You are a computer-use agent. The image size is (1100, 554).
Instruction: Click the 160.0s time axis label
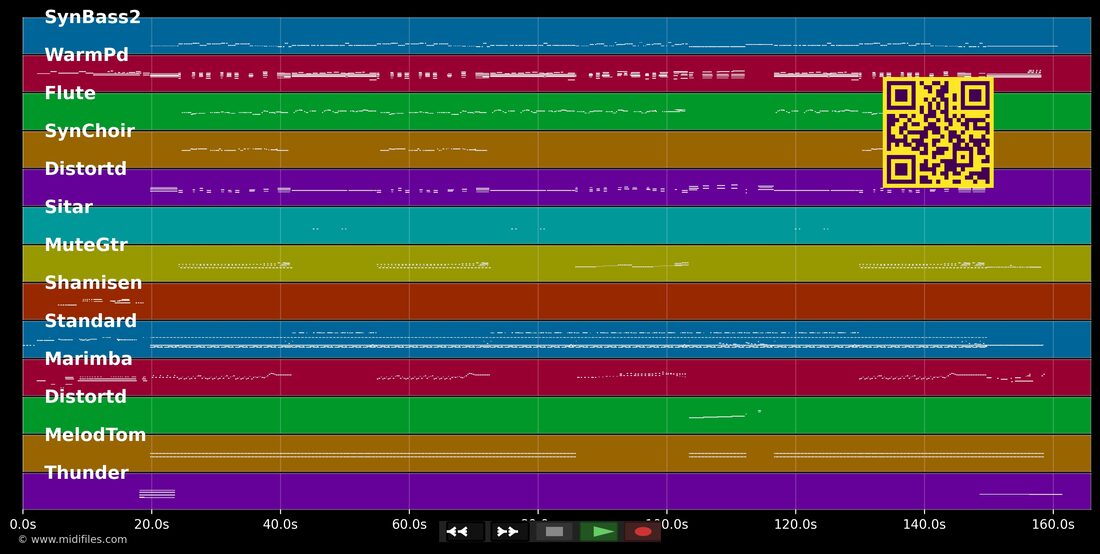pyautogui.click(x=1053, y=525)
